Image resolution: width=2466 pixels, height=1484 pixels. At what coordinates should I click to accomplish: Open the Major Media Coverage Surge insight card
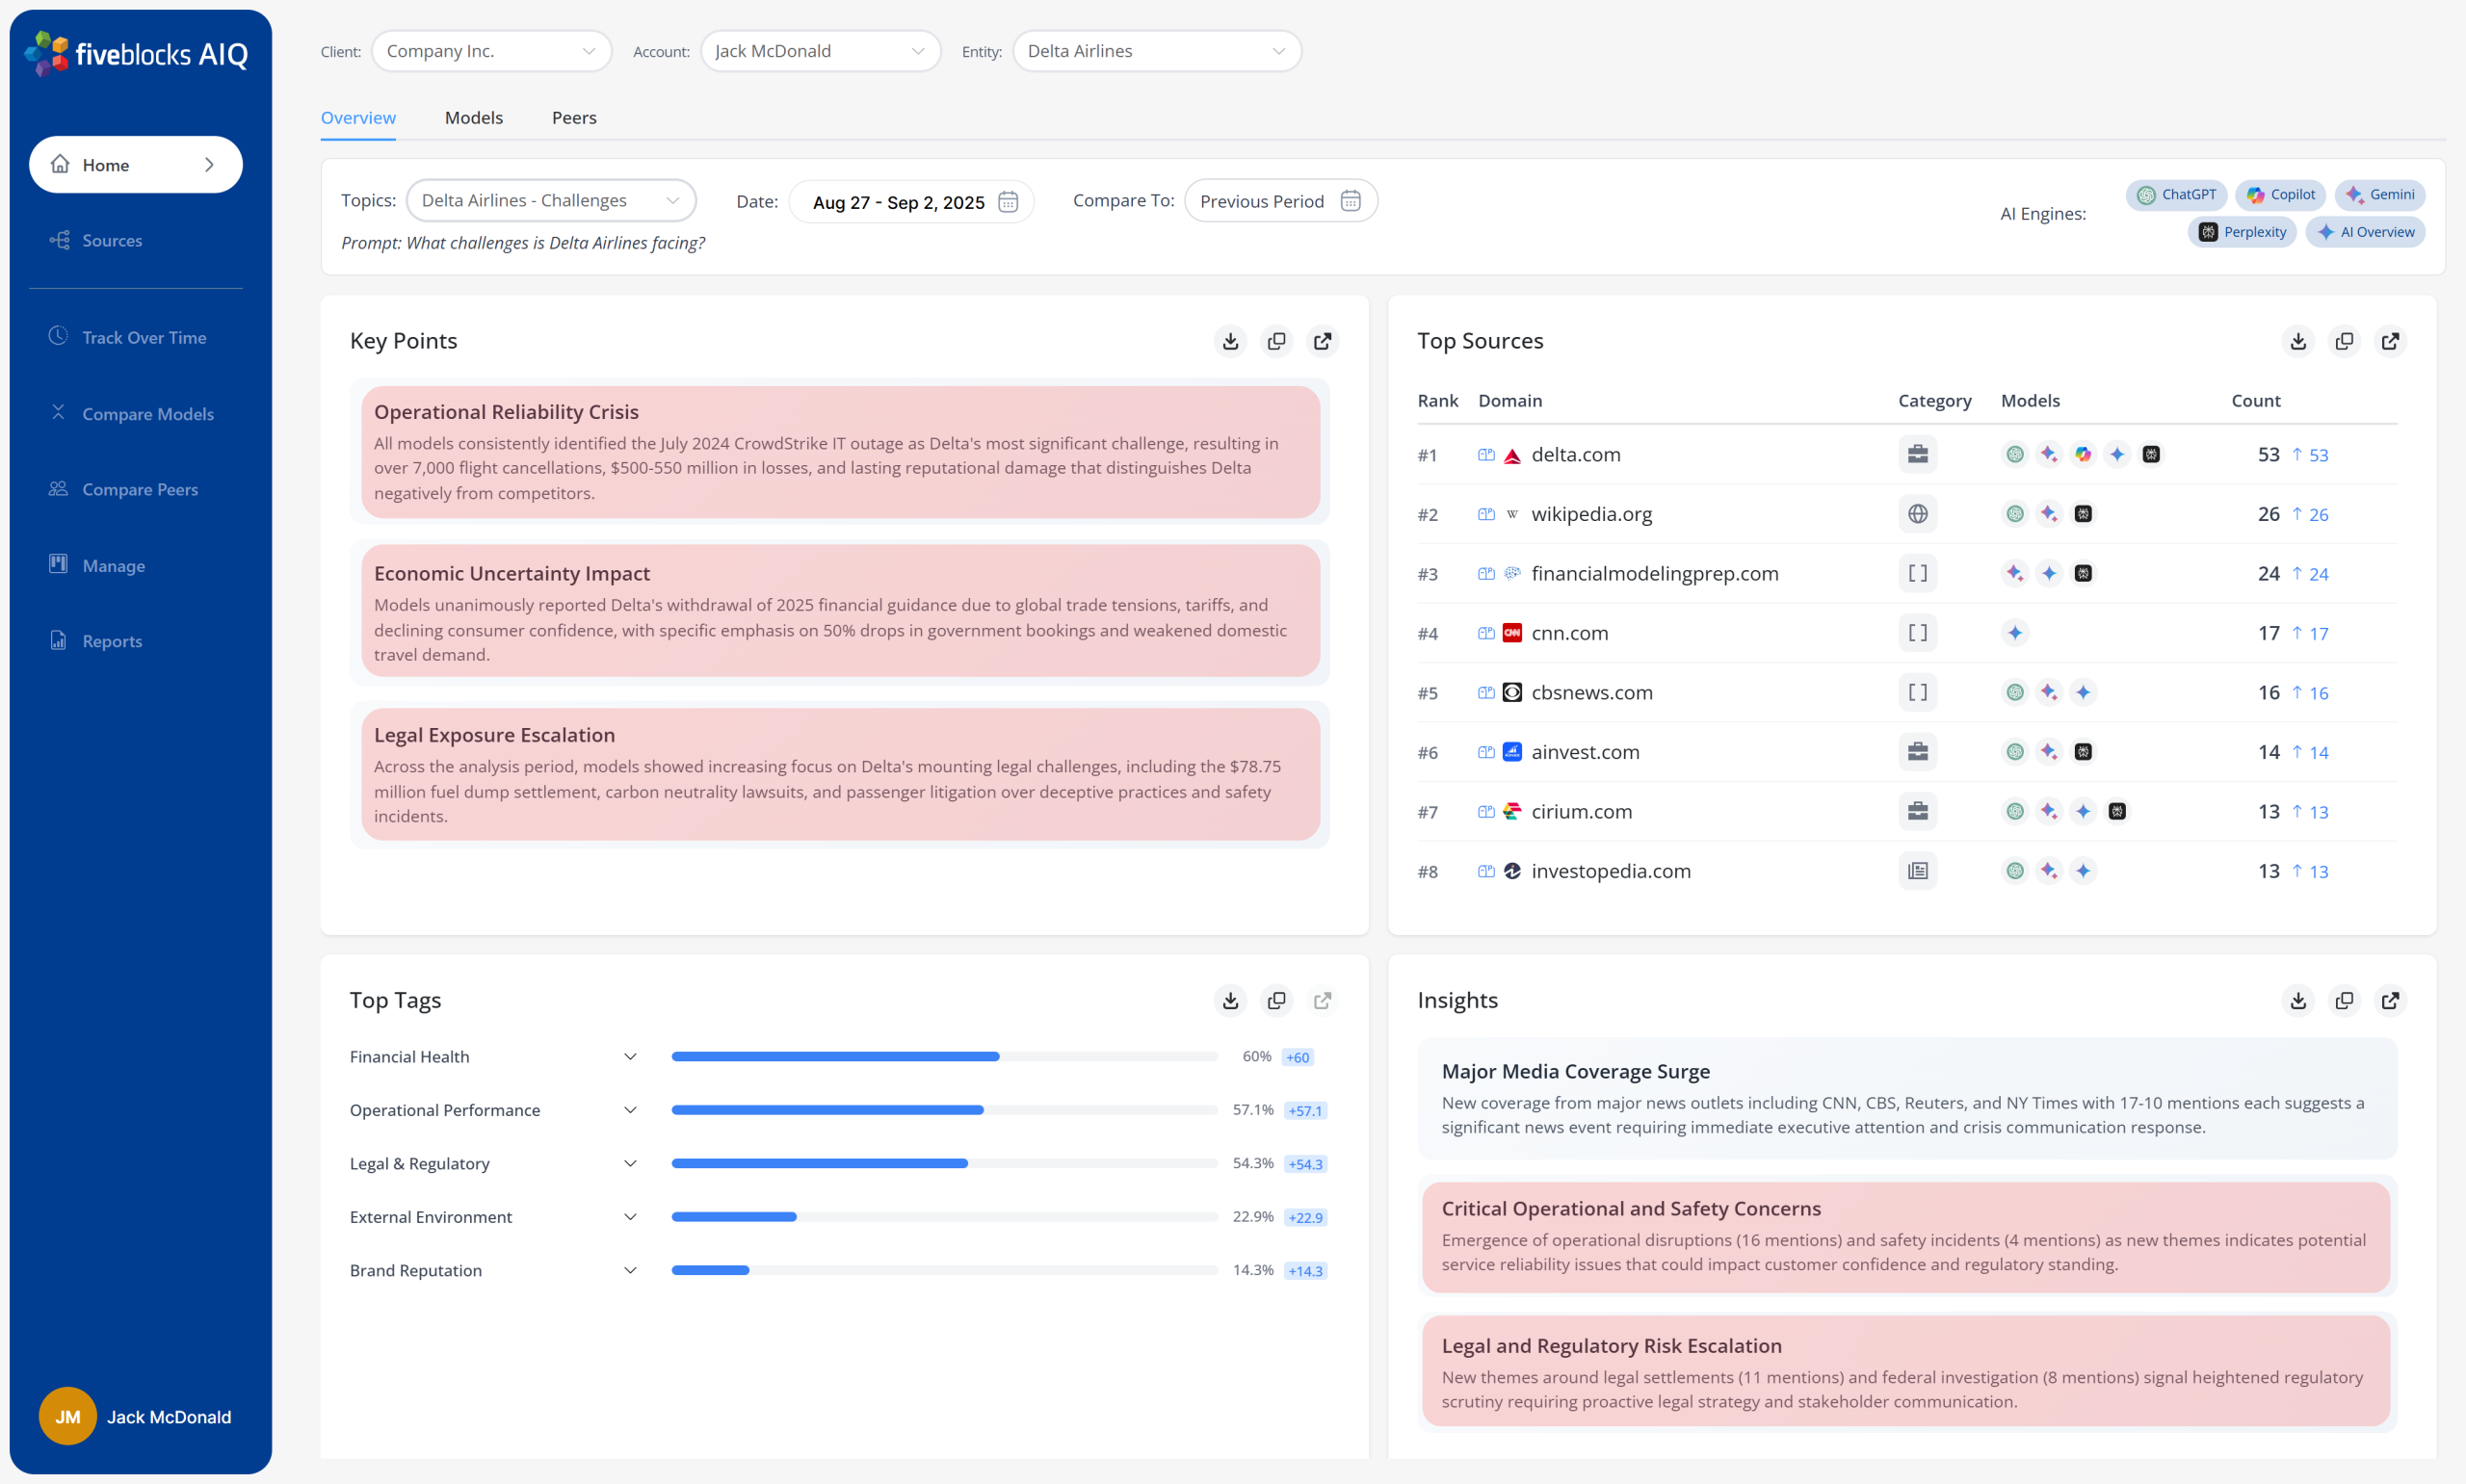[1907, 1098]
